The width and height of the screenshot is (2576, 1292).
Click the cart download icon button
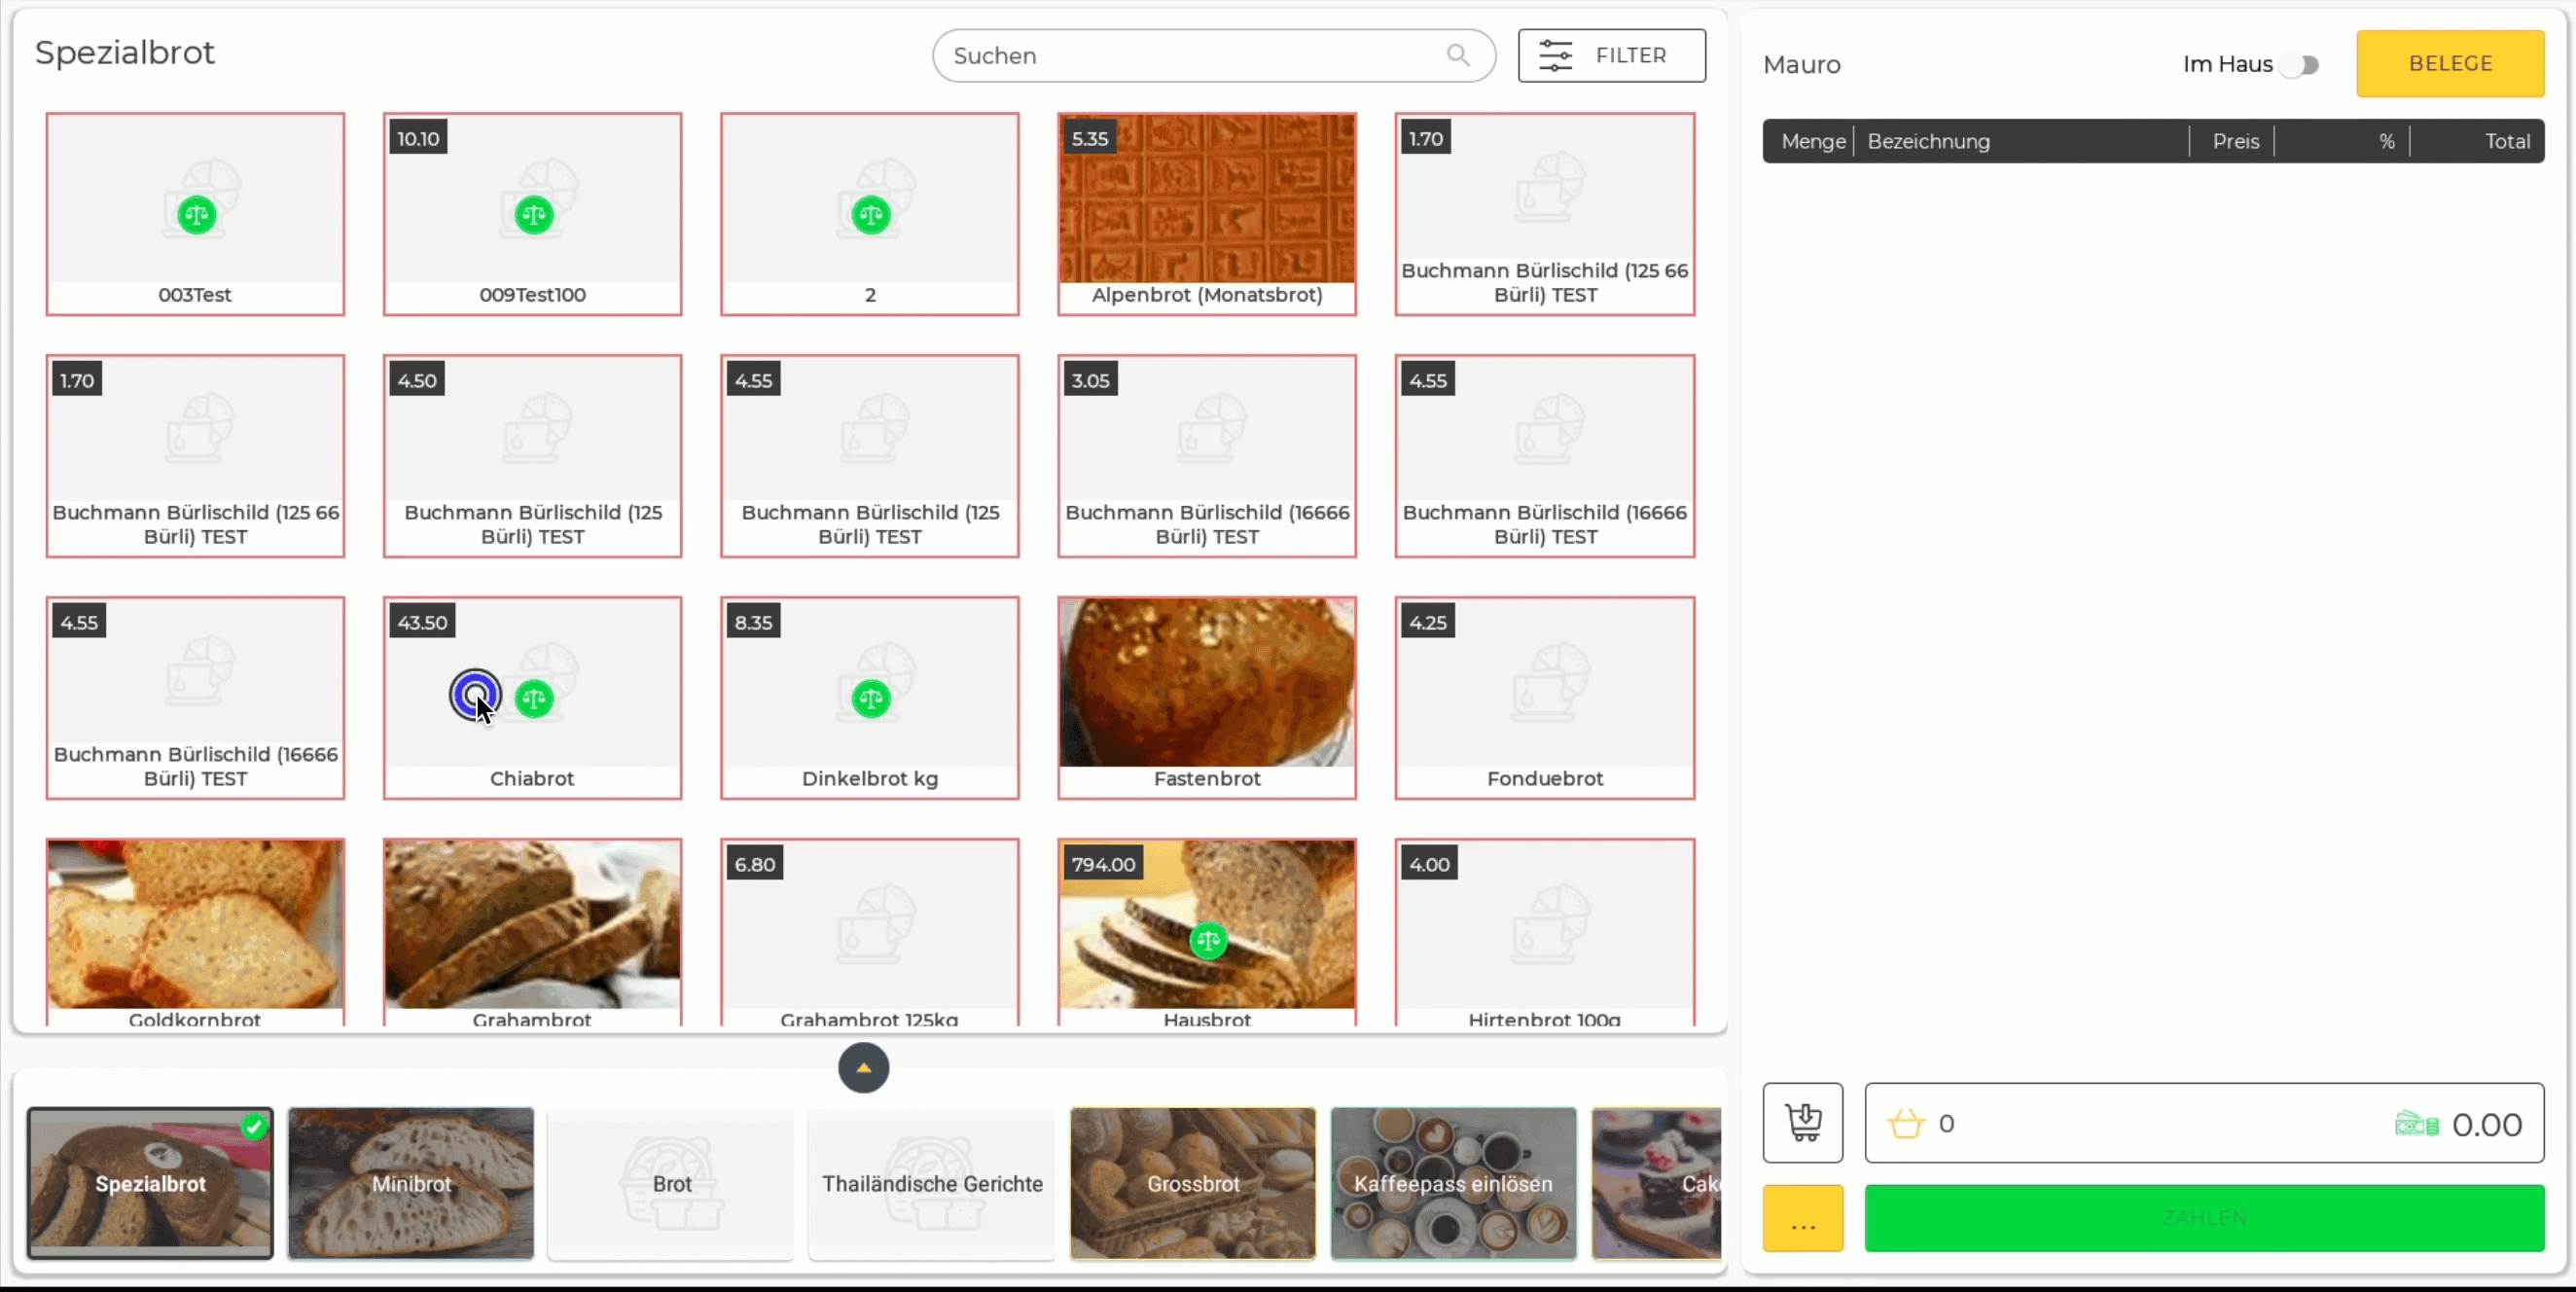[x=1802, y=1122]
